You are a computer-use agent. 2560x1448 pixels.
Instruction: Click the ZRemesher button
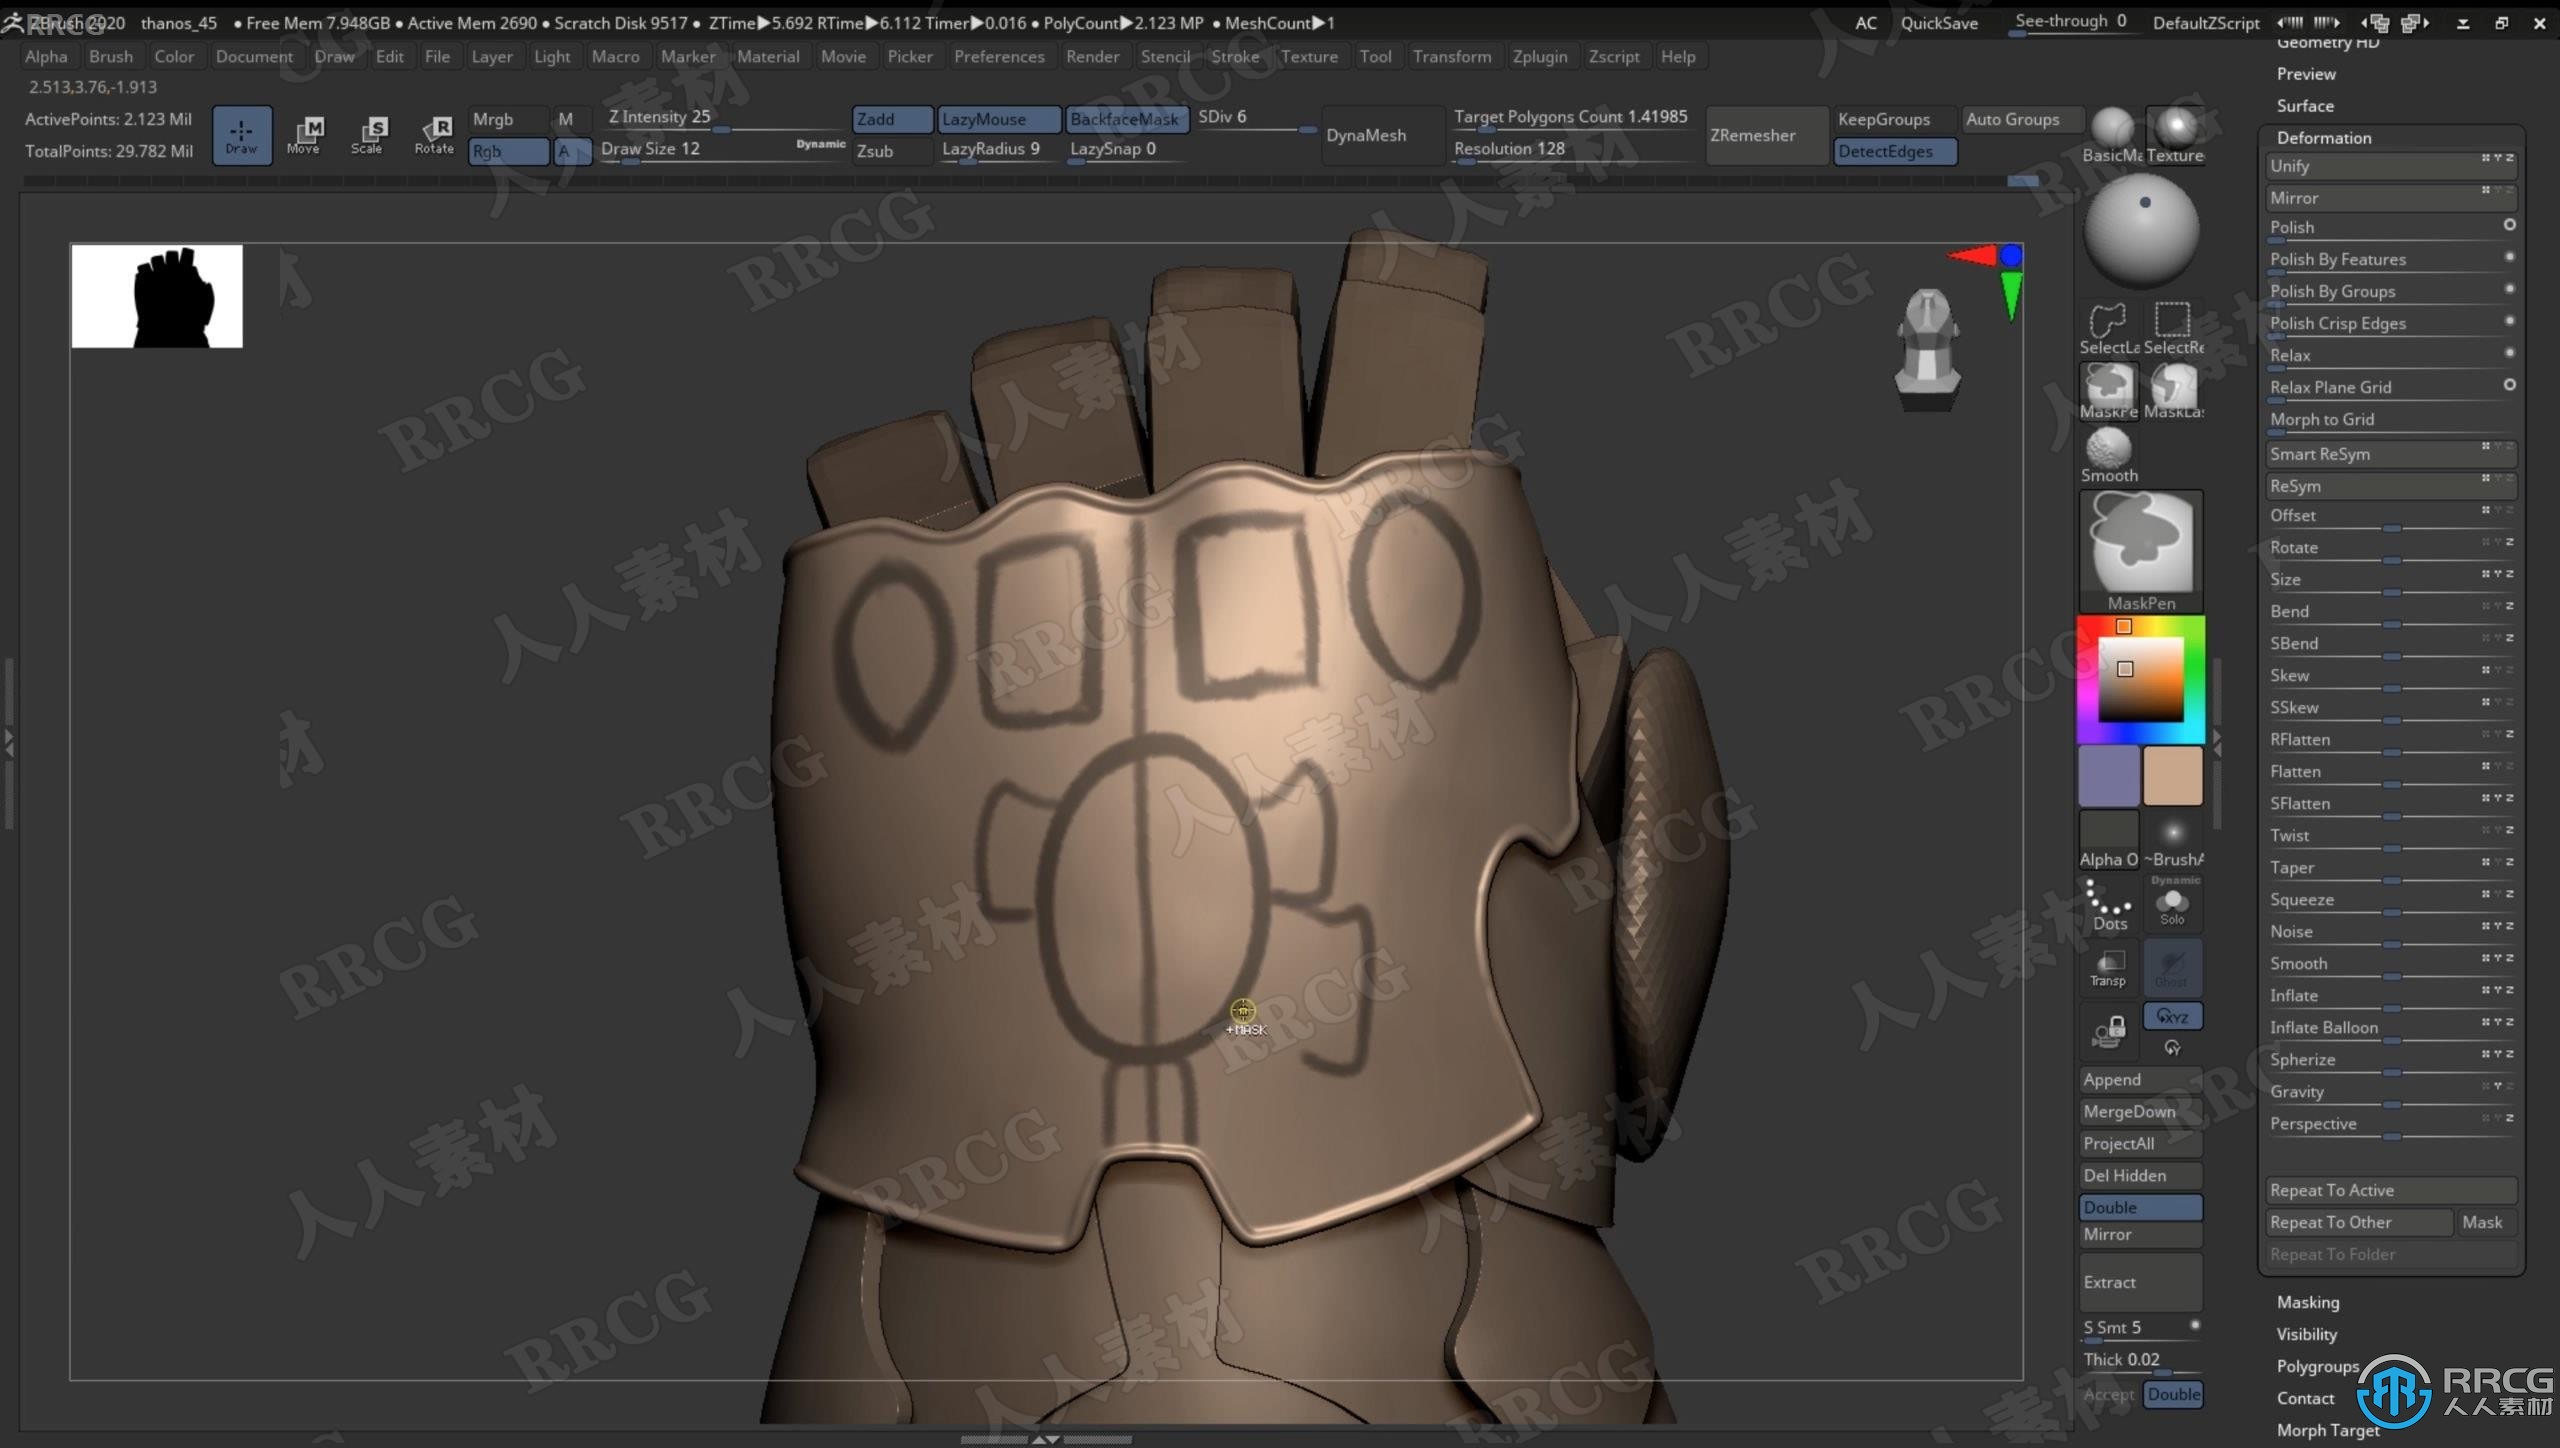[x=1753, y=134]
